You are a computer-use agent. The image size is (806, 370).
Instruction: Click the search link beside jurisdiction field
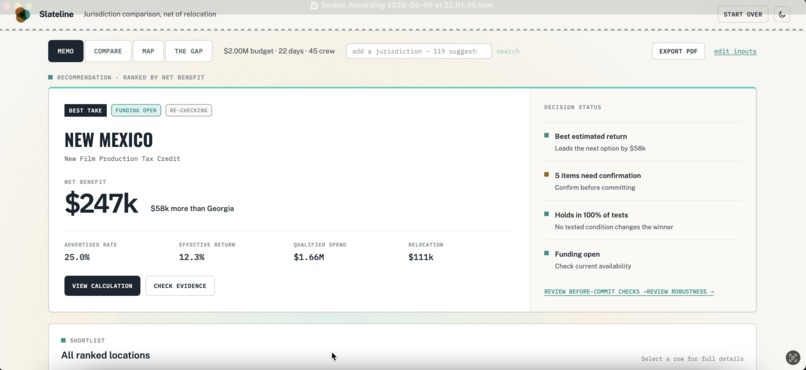point(507,51)
